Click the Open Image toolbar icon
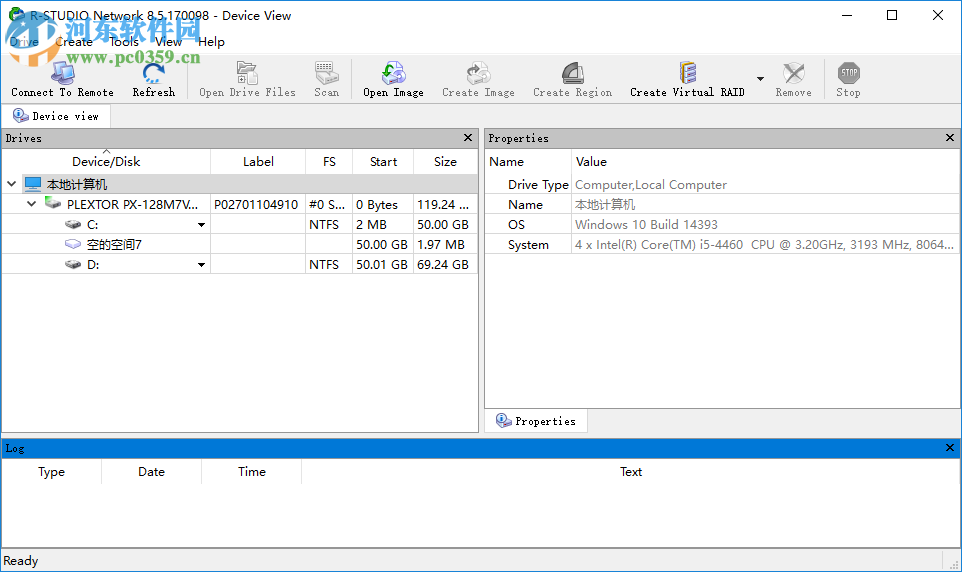962x572 pixels. [393, 74]
